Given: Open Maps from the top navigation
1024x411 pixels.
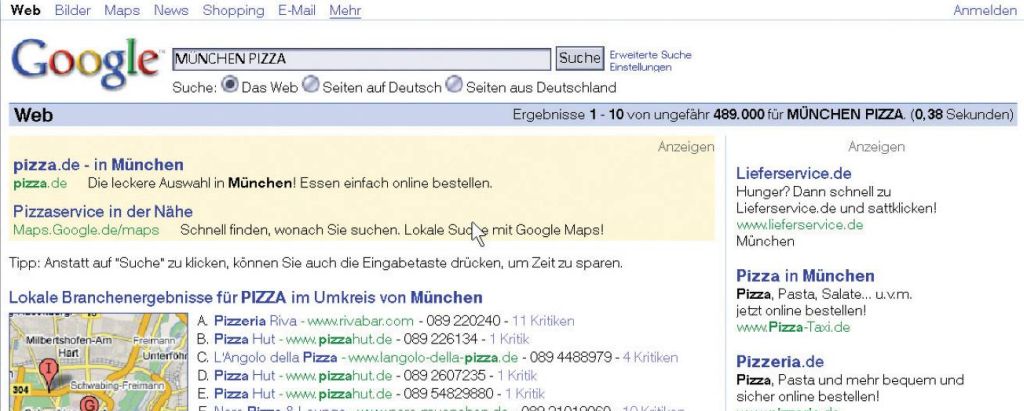Looking at the screenshot, I should coord(122,11).
